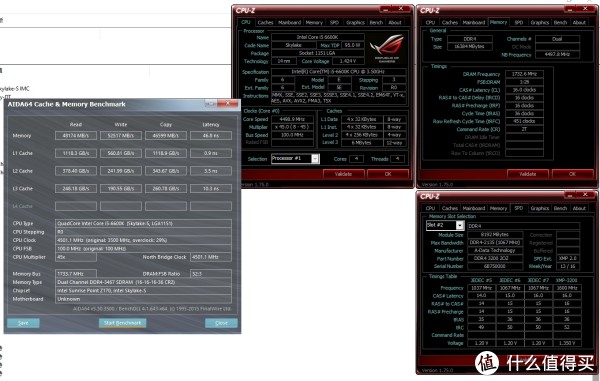Click Validate in the CPU tab window

click(x=343, y=174)
